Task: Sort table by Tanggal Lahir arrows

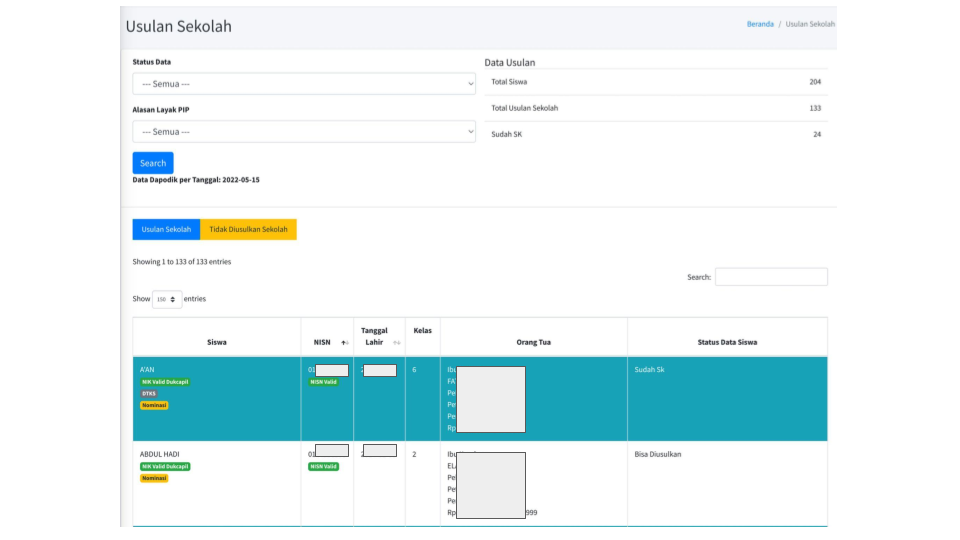Action: (x=397, y=343)
